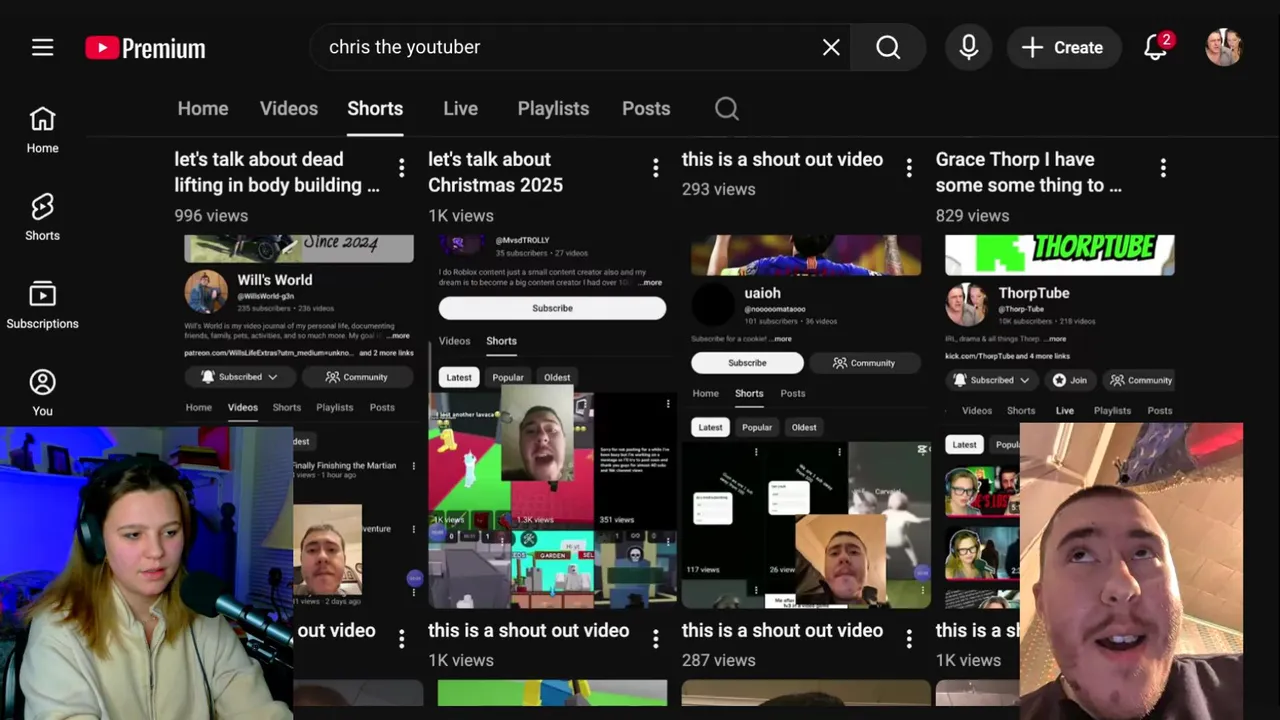Open shout out video with 287 views
Screen dimensions: 1280x720
coord(782,631)
